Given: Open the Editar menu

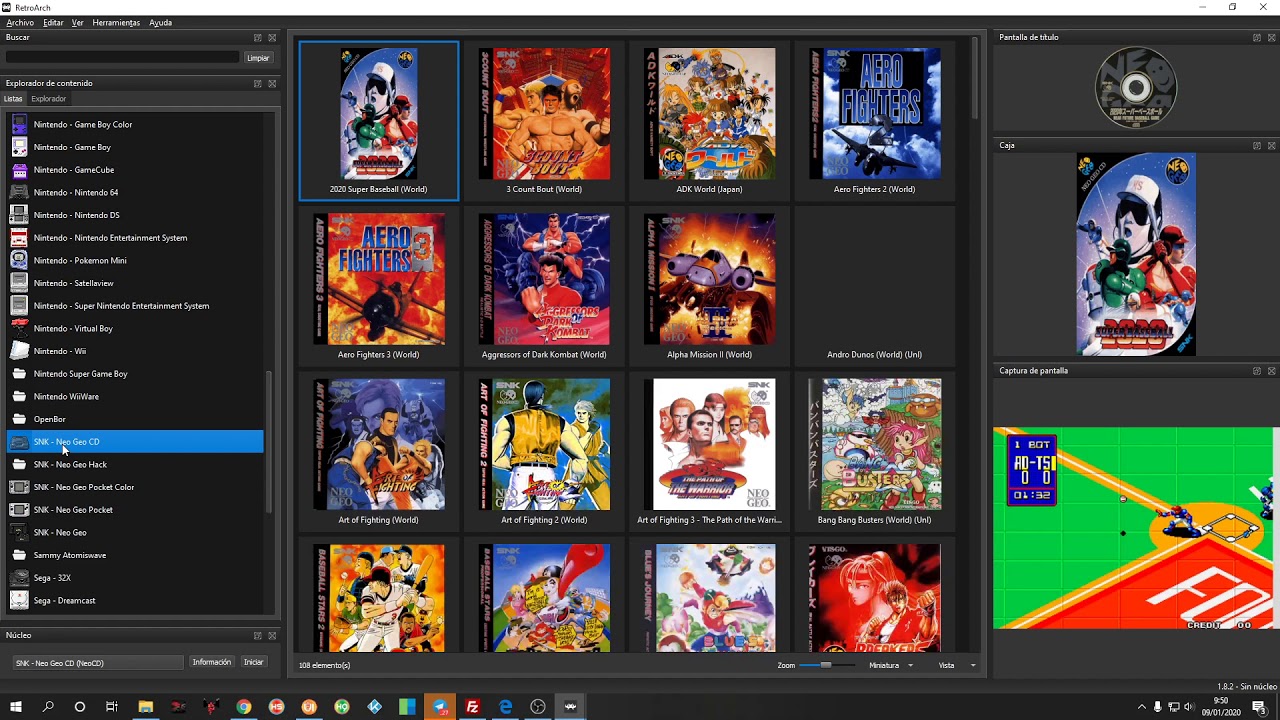Looking at the screenshot, I should coord(53,22).
